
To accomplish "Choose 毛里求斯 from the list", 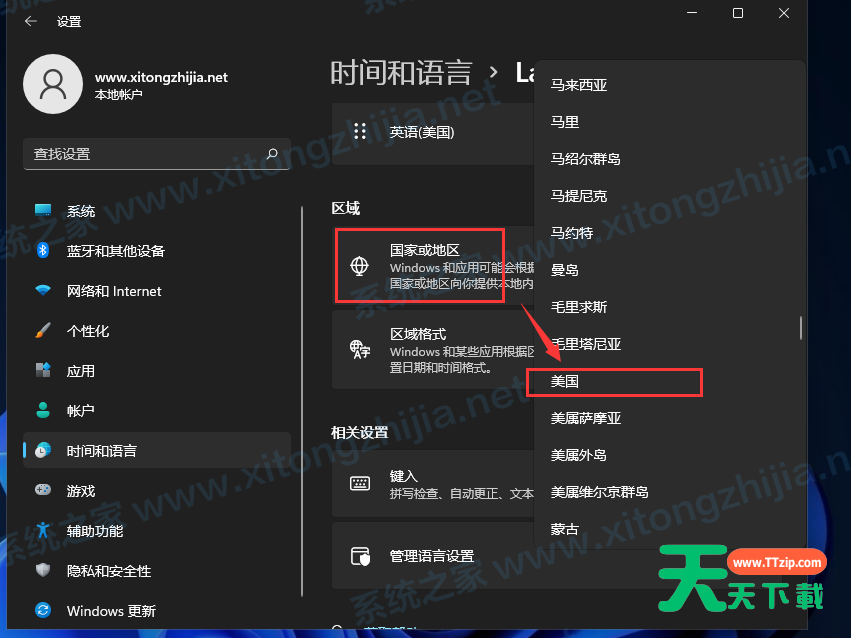I will (x=668, y=307).
